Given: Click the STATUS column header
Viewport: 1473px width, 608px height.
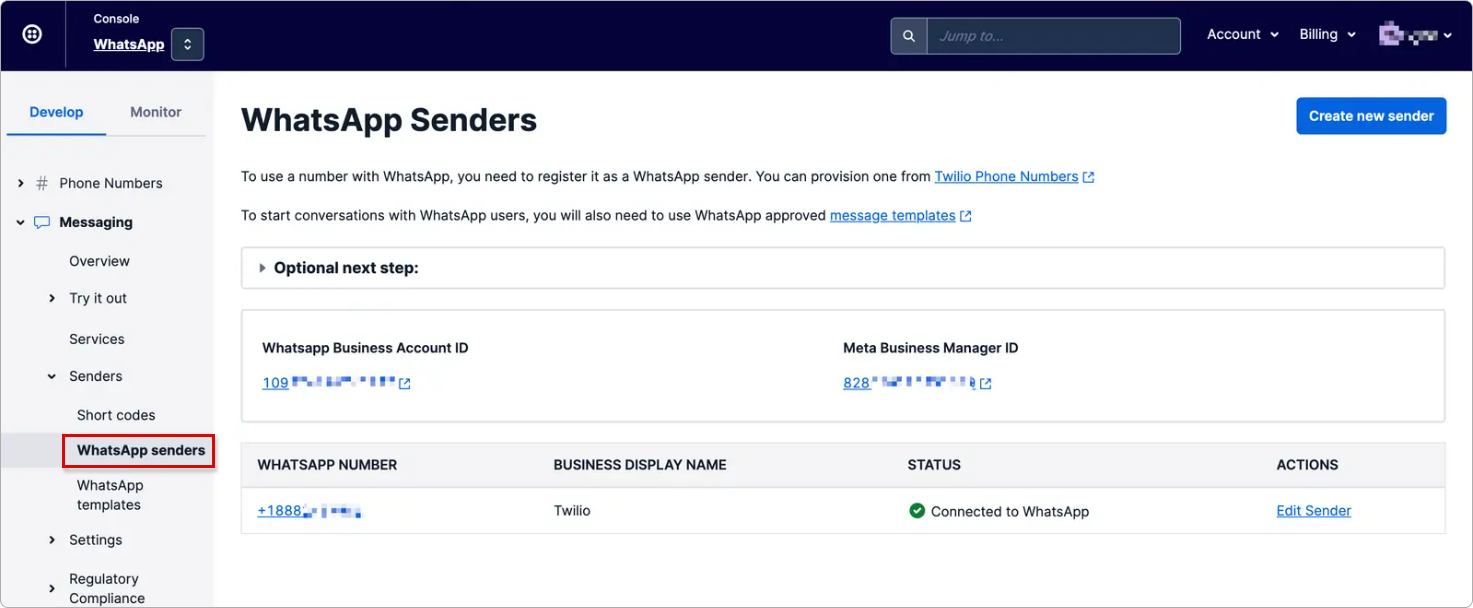Looking at the screenshot, I should click(934, 465).
